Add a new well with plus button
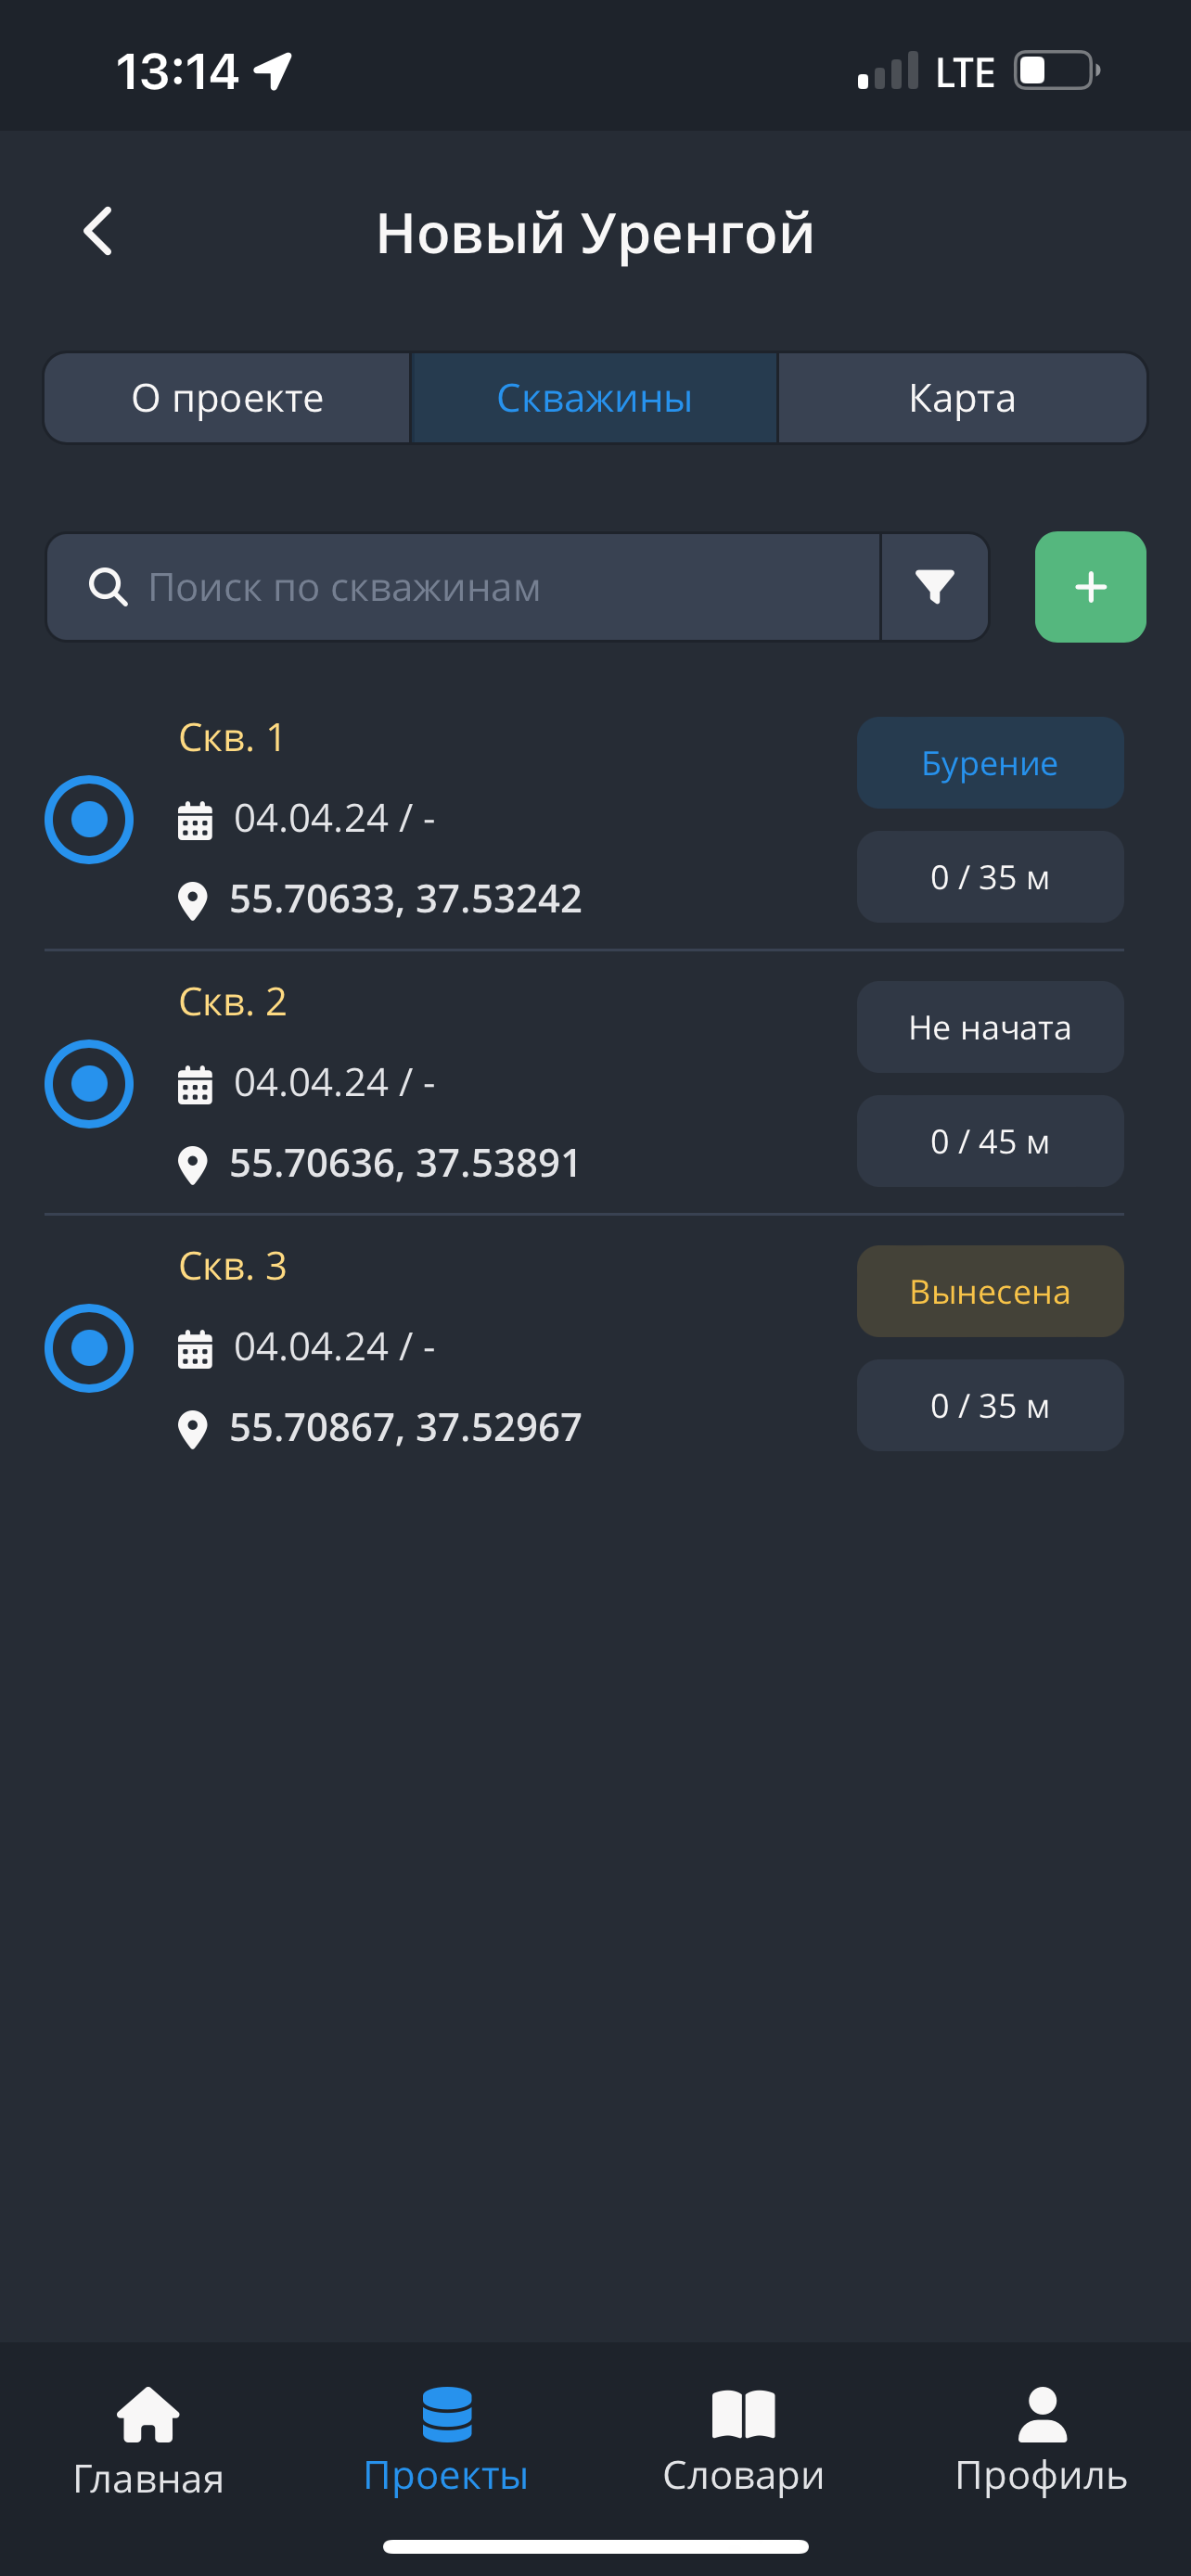The image size is (1191, 2576). [x=1090, y=587]
